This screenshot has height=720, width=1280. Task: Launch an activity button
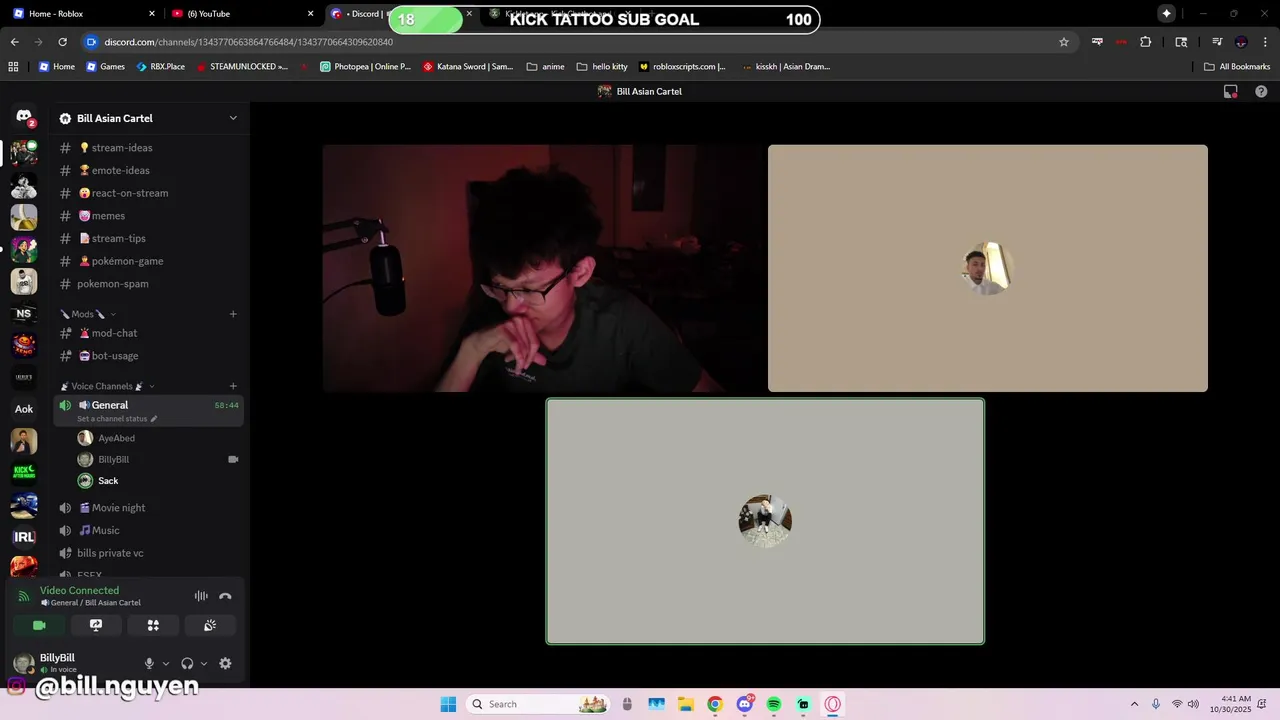[153, 625]
